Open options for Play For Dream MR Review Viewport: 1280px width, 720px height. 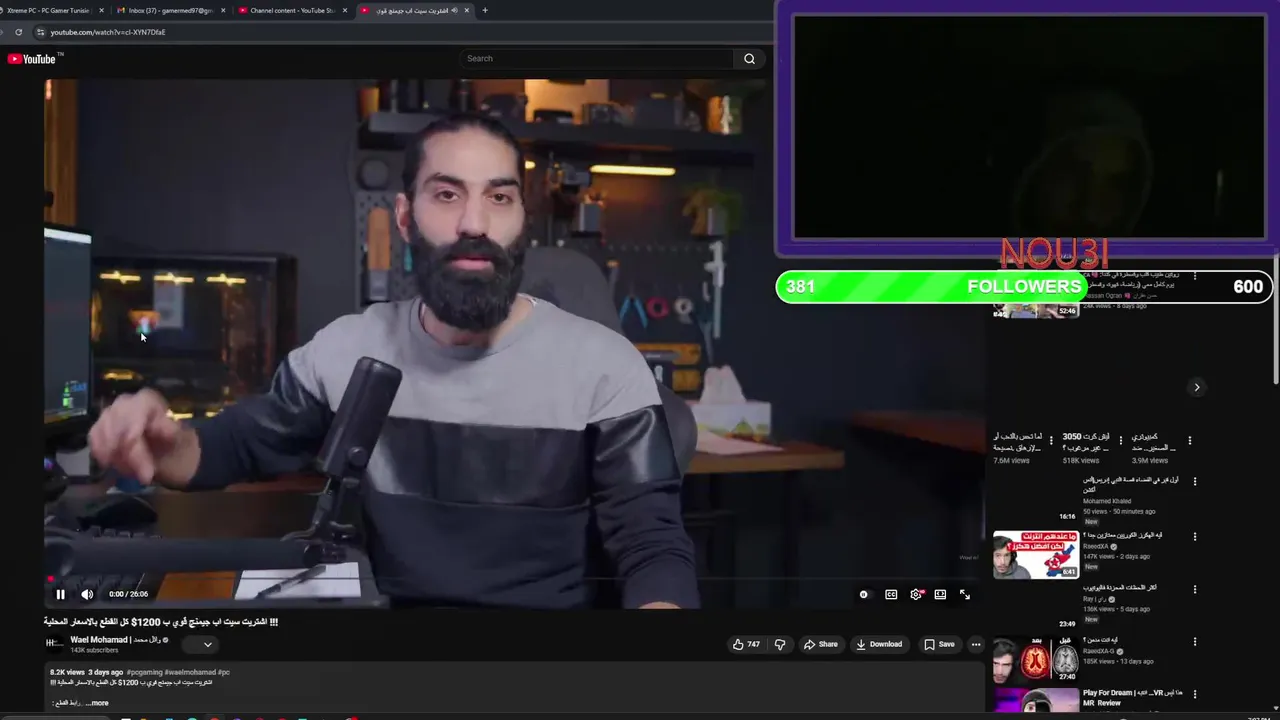click(x=1195, y=694)
